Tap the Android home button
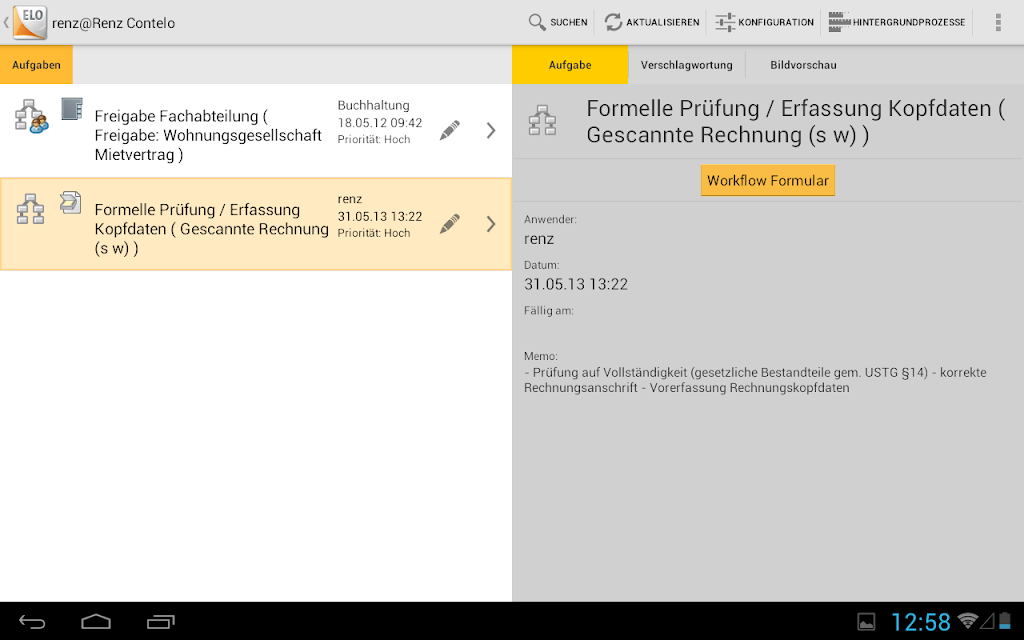This screenshot has height=640, width=1024. [96, 622]
